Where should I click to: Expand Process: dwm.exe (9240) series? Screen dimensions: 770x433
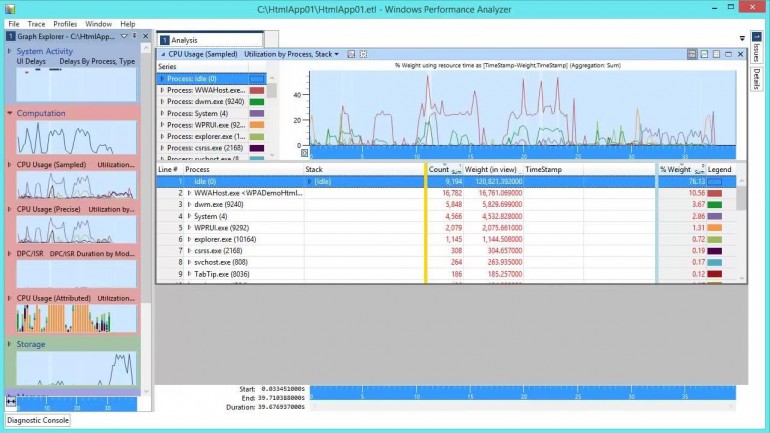[162, 102]
